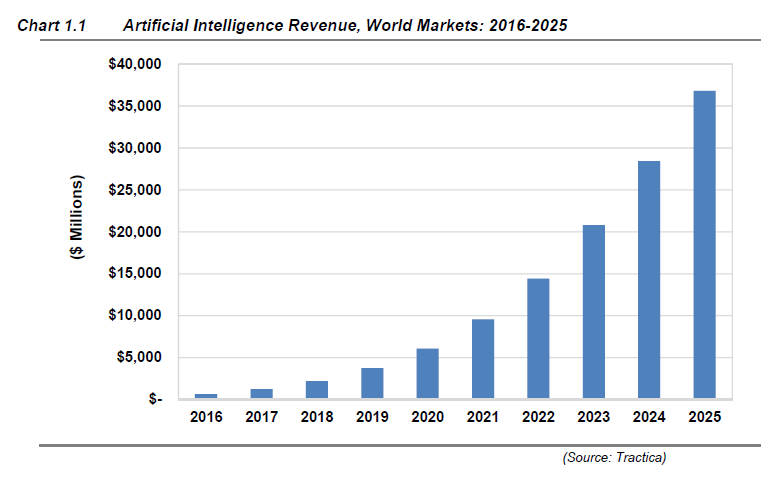
Task: Click the $35,000 axis label
Action: coord(135,106)
